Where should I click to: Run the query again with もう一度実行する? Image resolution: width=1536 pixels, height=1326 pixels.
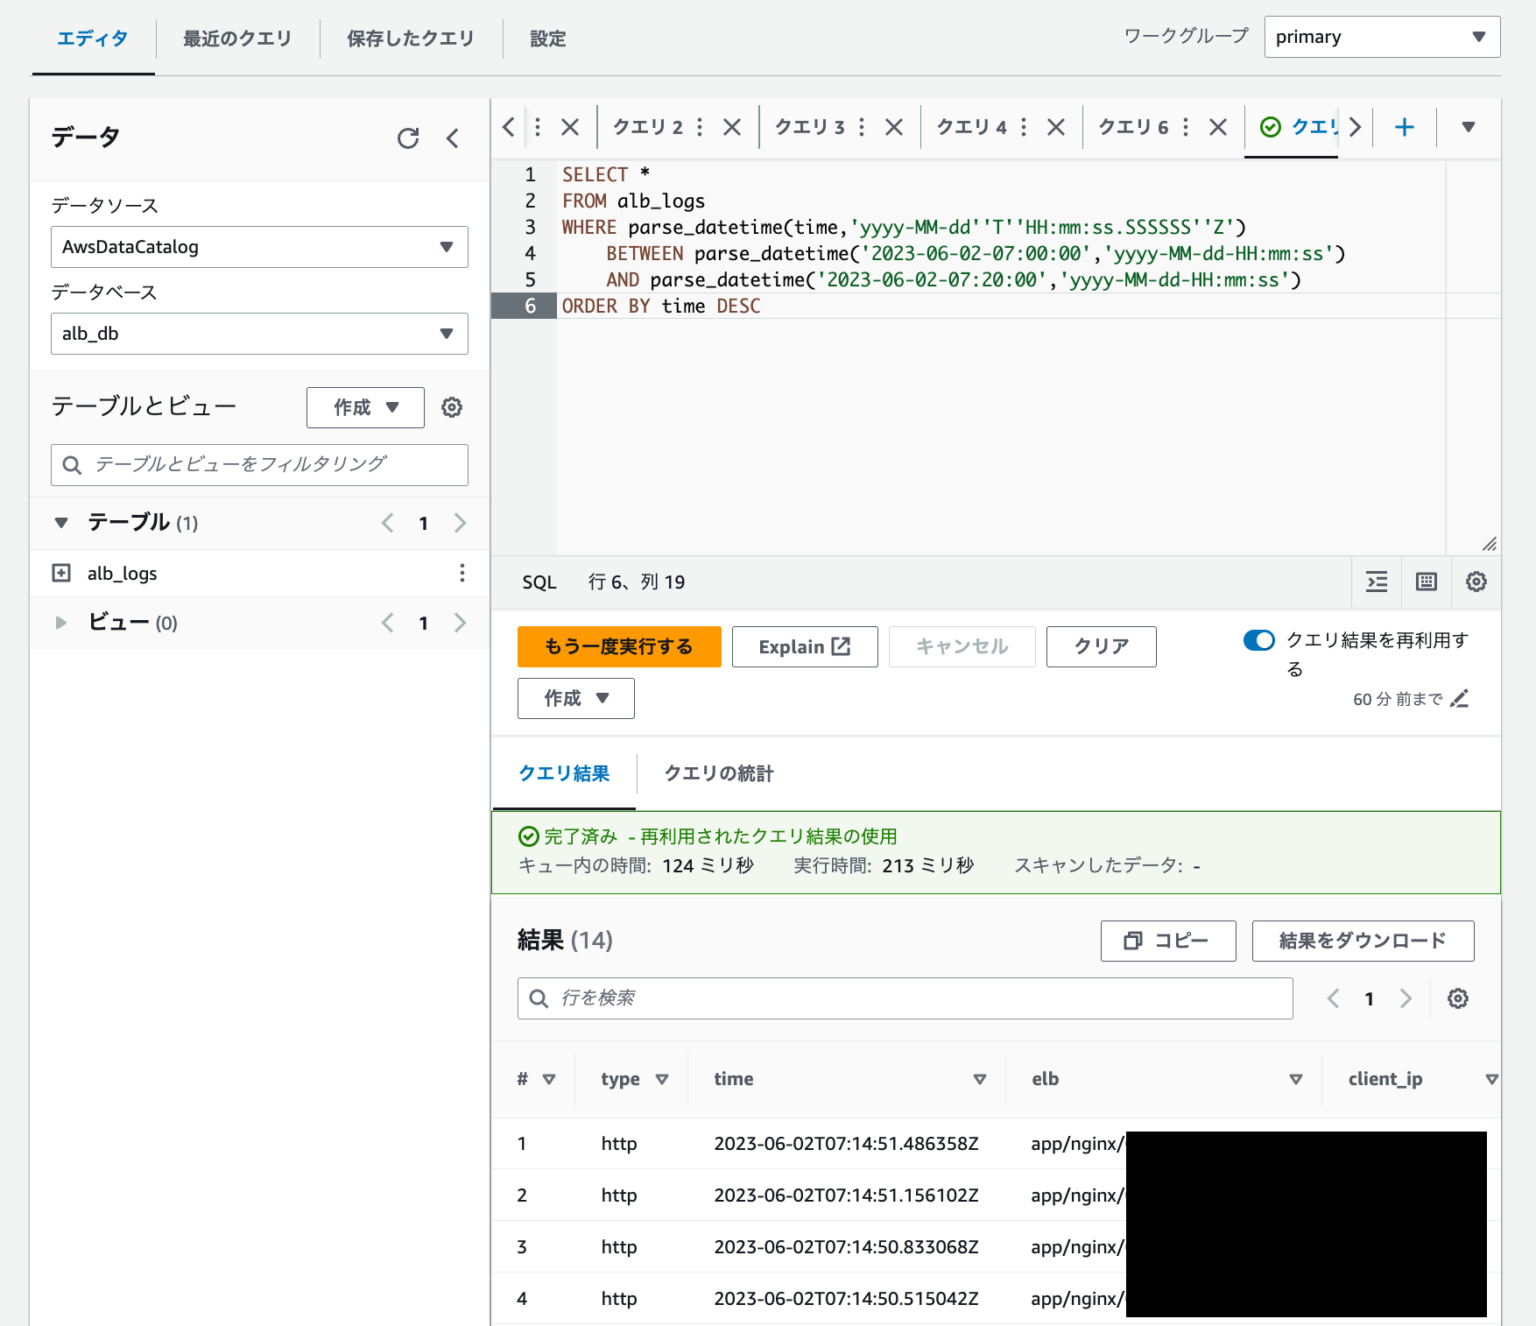(618, 646)
